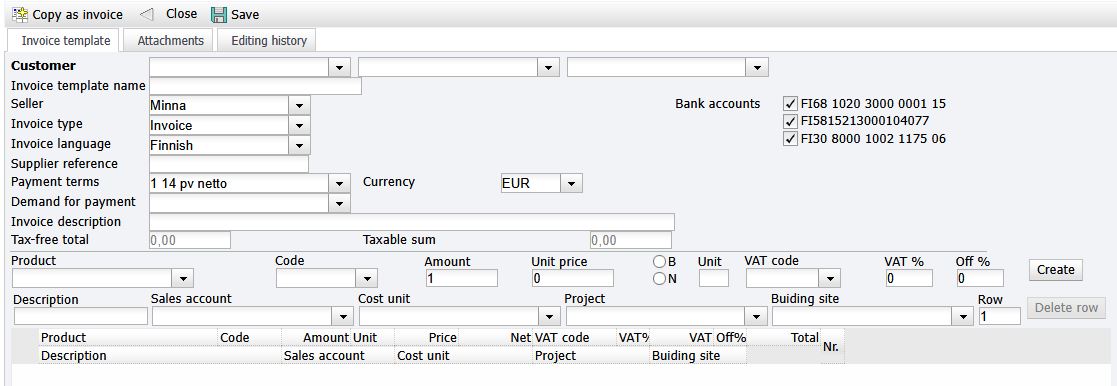Expand the Project dropdown
The height and width of the screenshot is (386, 1117).
coord(756,316)
